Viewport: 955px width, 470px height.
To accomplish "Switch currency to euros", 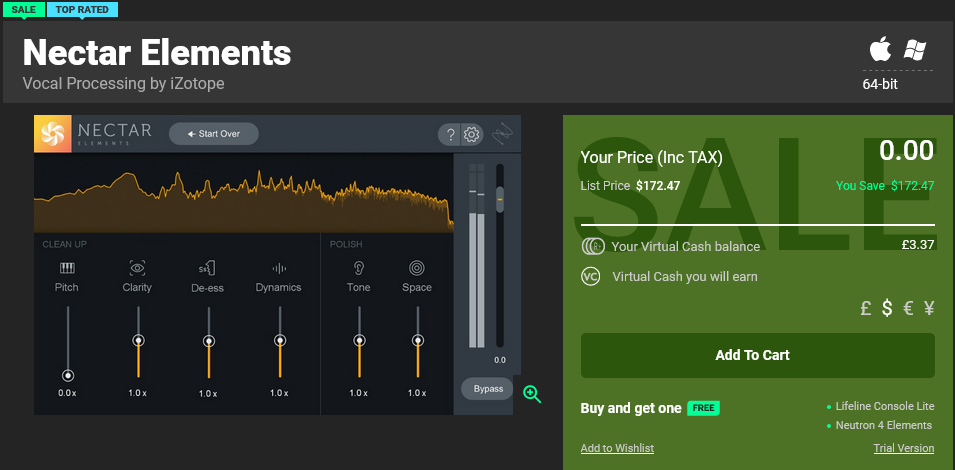I will pyautogui.click(x=908, y=309).
